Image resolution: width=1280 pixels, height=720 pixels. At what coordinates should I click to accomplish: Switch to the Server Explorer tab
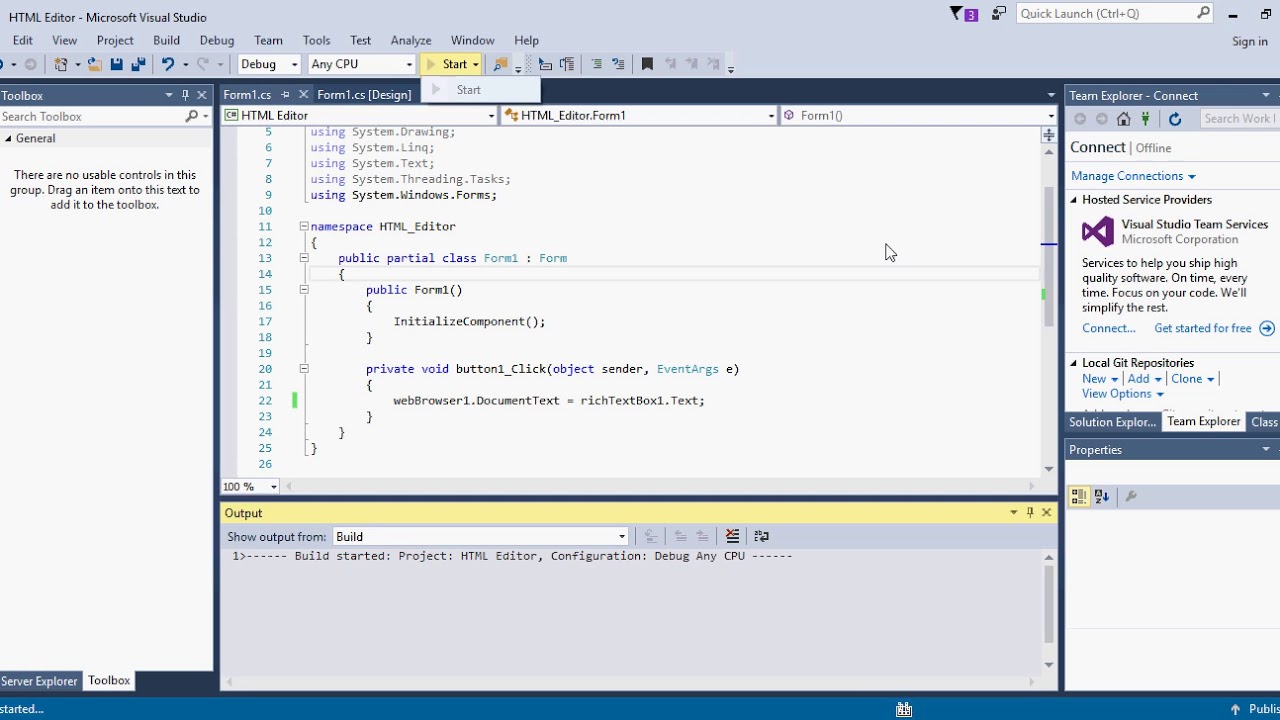tap(39, 681)
